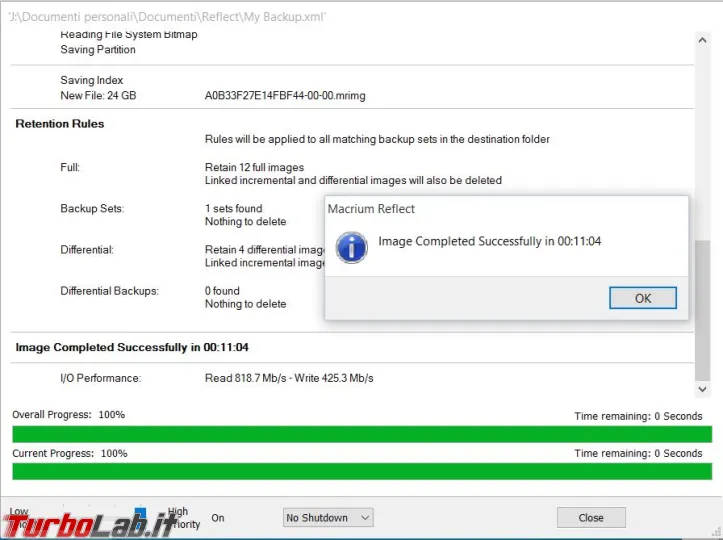
Task: Click 'Current Progress: 100%' label
Action: [70, 453]
